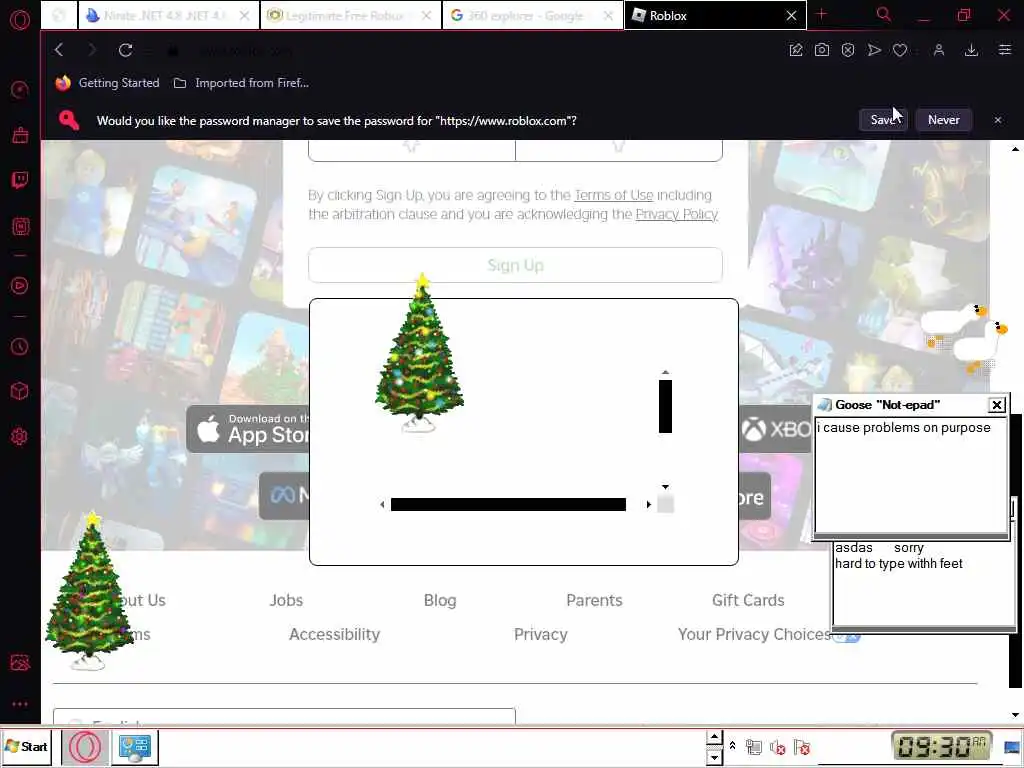Open the Gift Cards footer link

click(748, 600)
